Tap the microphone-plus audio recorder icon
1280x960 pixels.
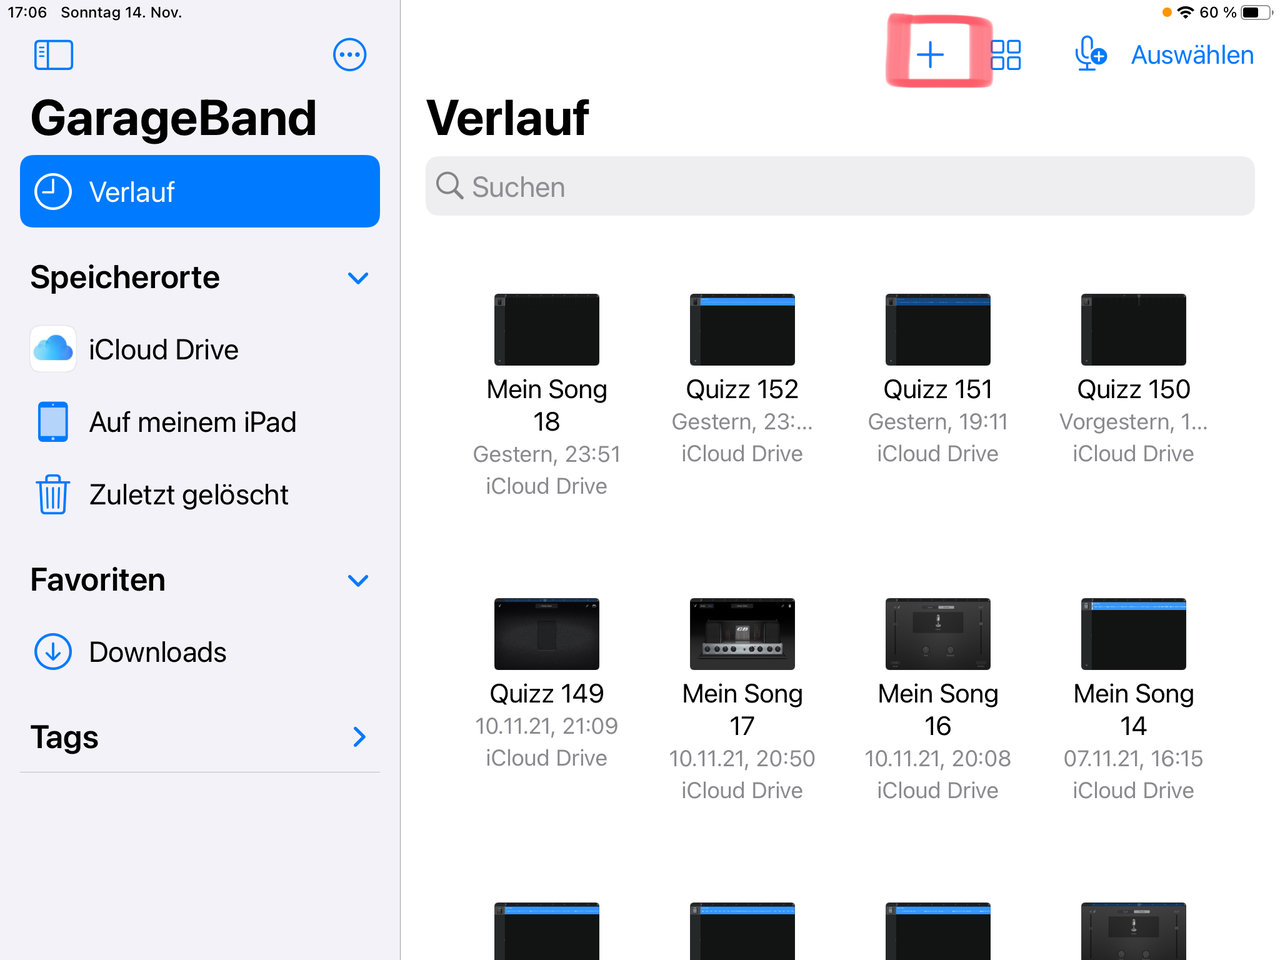(x=1089, y=54)
